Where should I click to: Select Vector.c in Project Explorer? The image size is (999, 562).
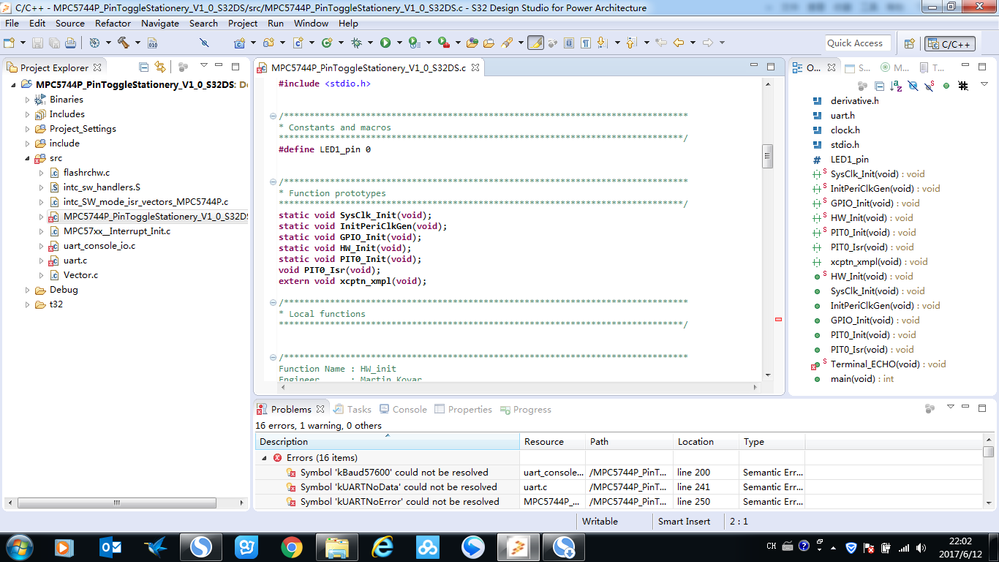click(80, 275)
